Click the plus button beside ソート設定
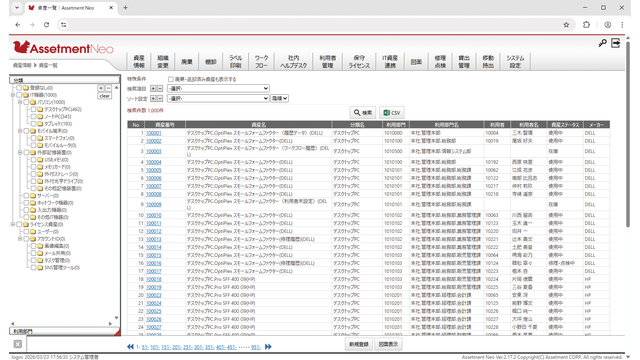640x360 pixels. pos(153,99)
